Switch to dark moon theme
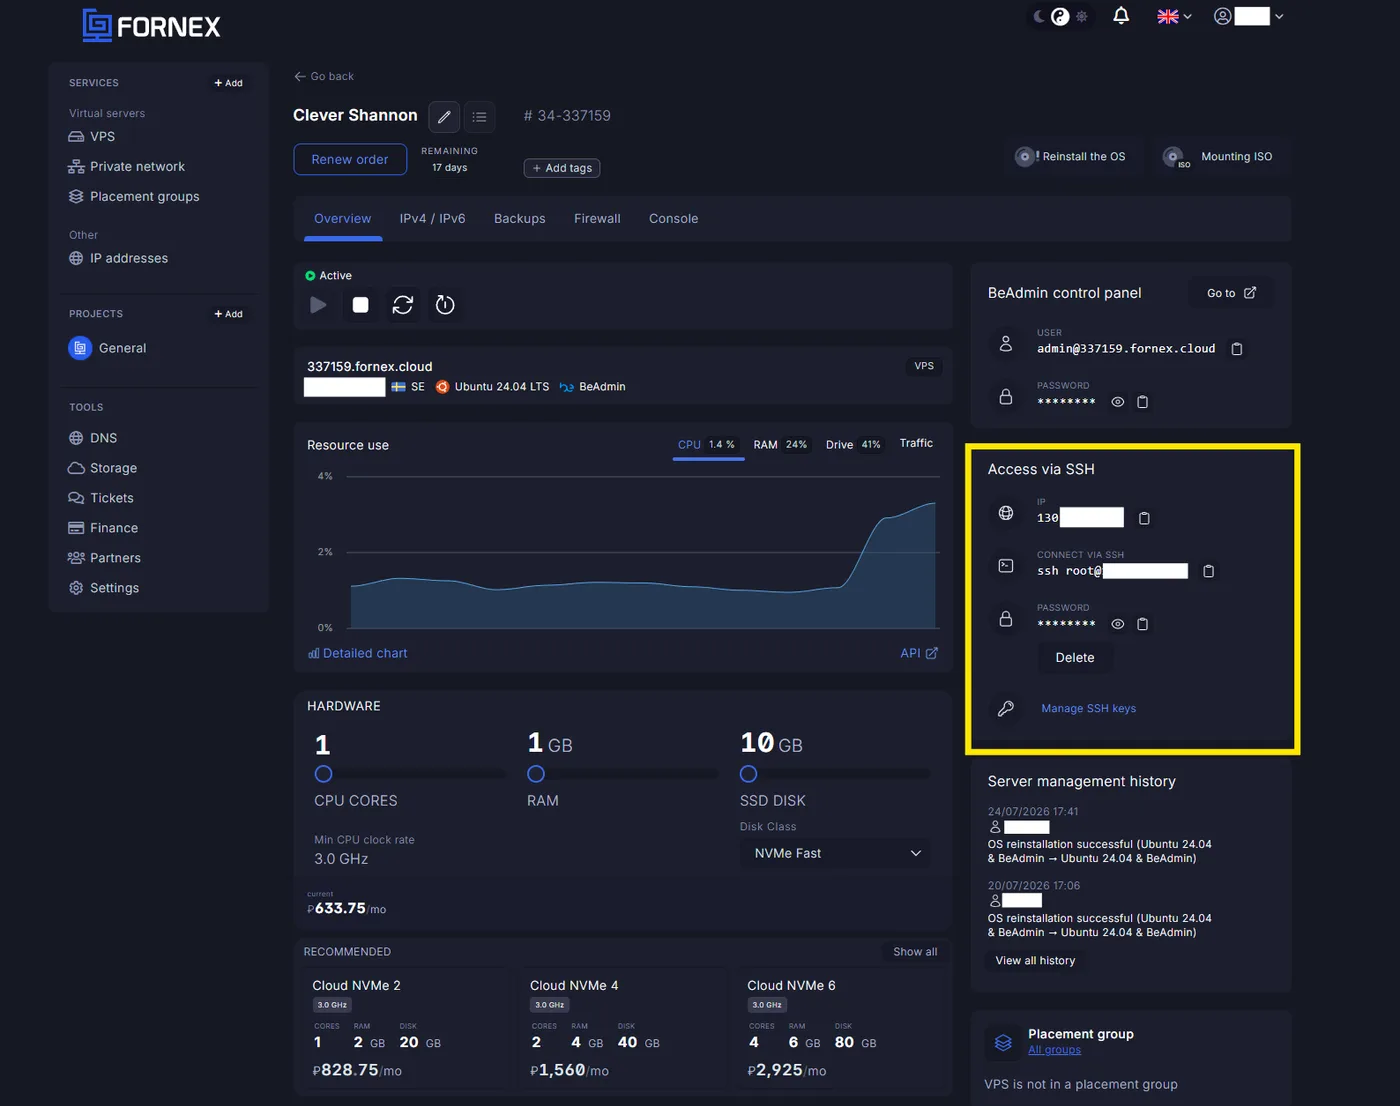 tap(1039, 16)
